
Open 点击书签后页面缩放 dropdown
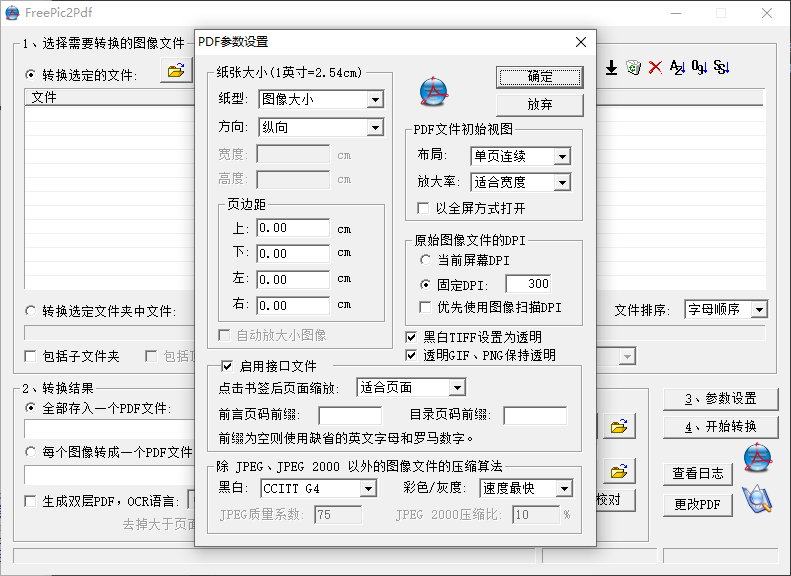point(457,388)
